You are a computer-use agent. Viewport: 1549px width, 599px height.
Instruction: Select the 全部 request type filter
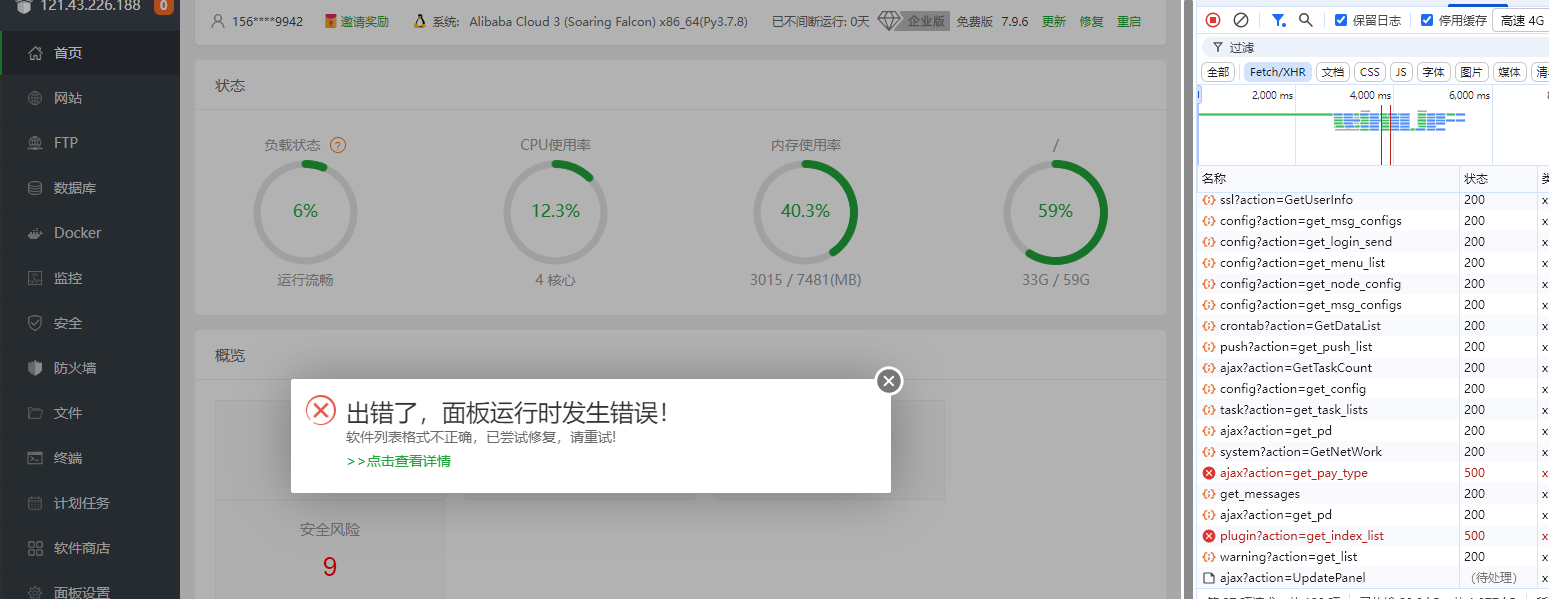[1218, 72]
